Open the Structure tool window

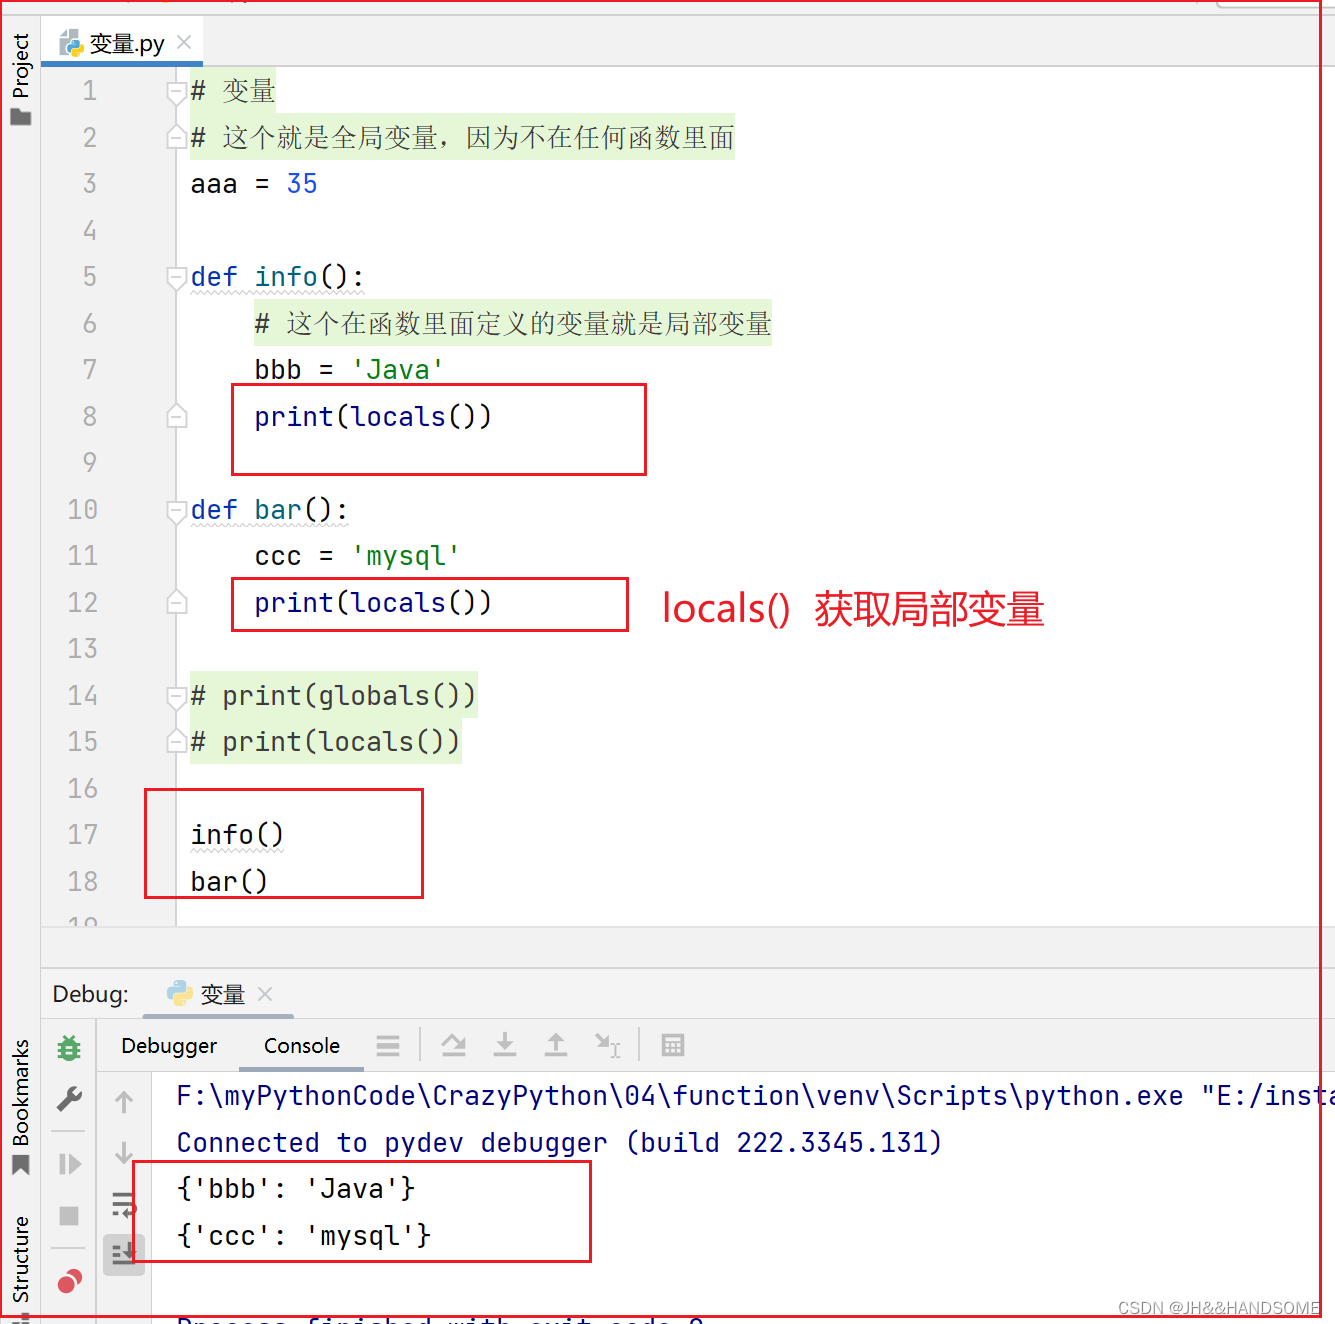pos(21,1259)
